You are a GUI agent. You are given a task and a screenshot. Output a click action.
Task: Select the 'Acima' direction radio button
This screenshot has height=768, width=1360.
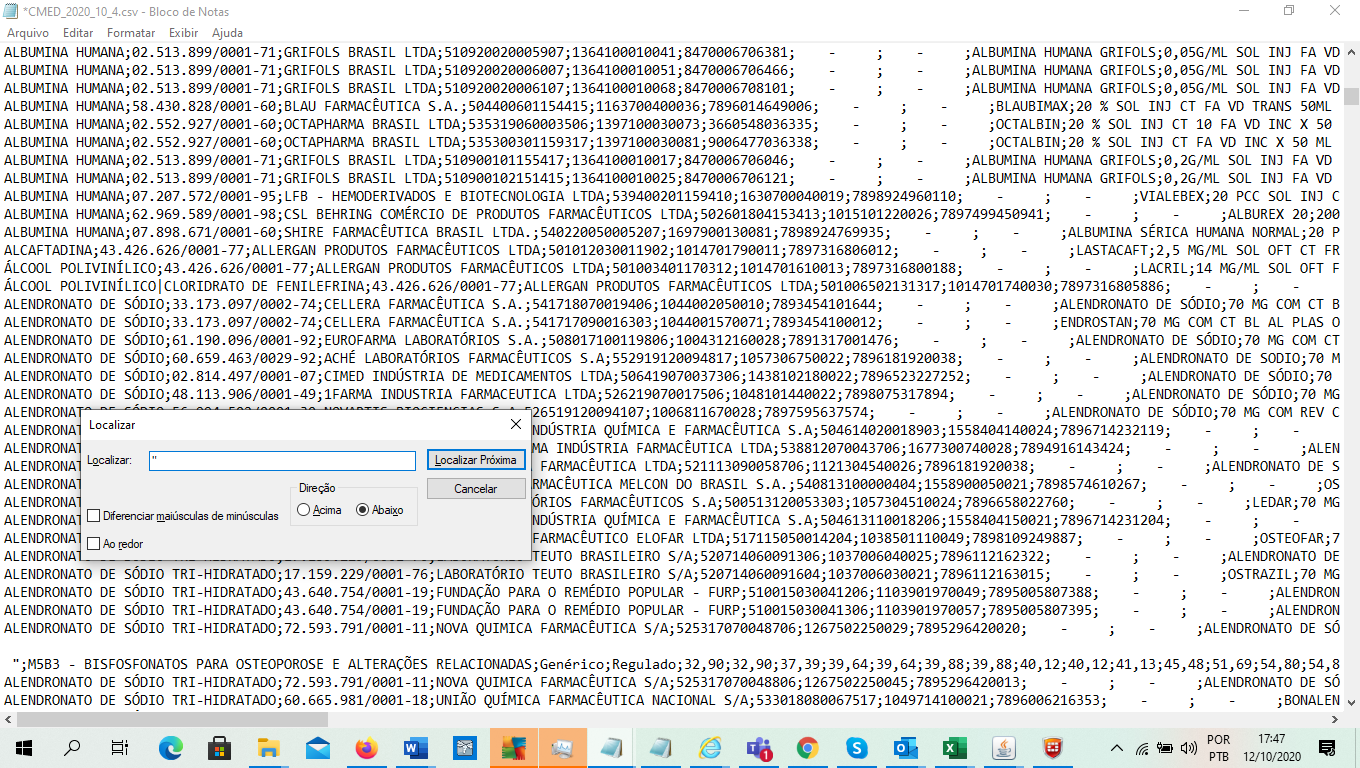coord(304,510)
